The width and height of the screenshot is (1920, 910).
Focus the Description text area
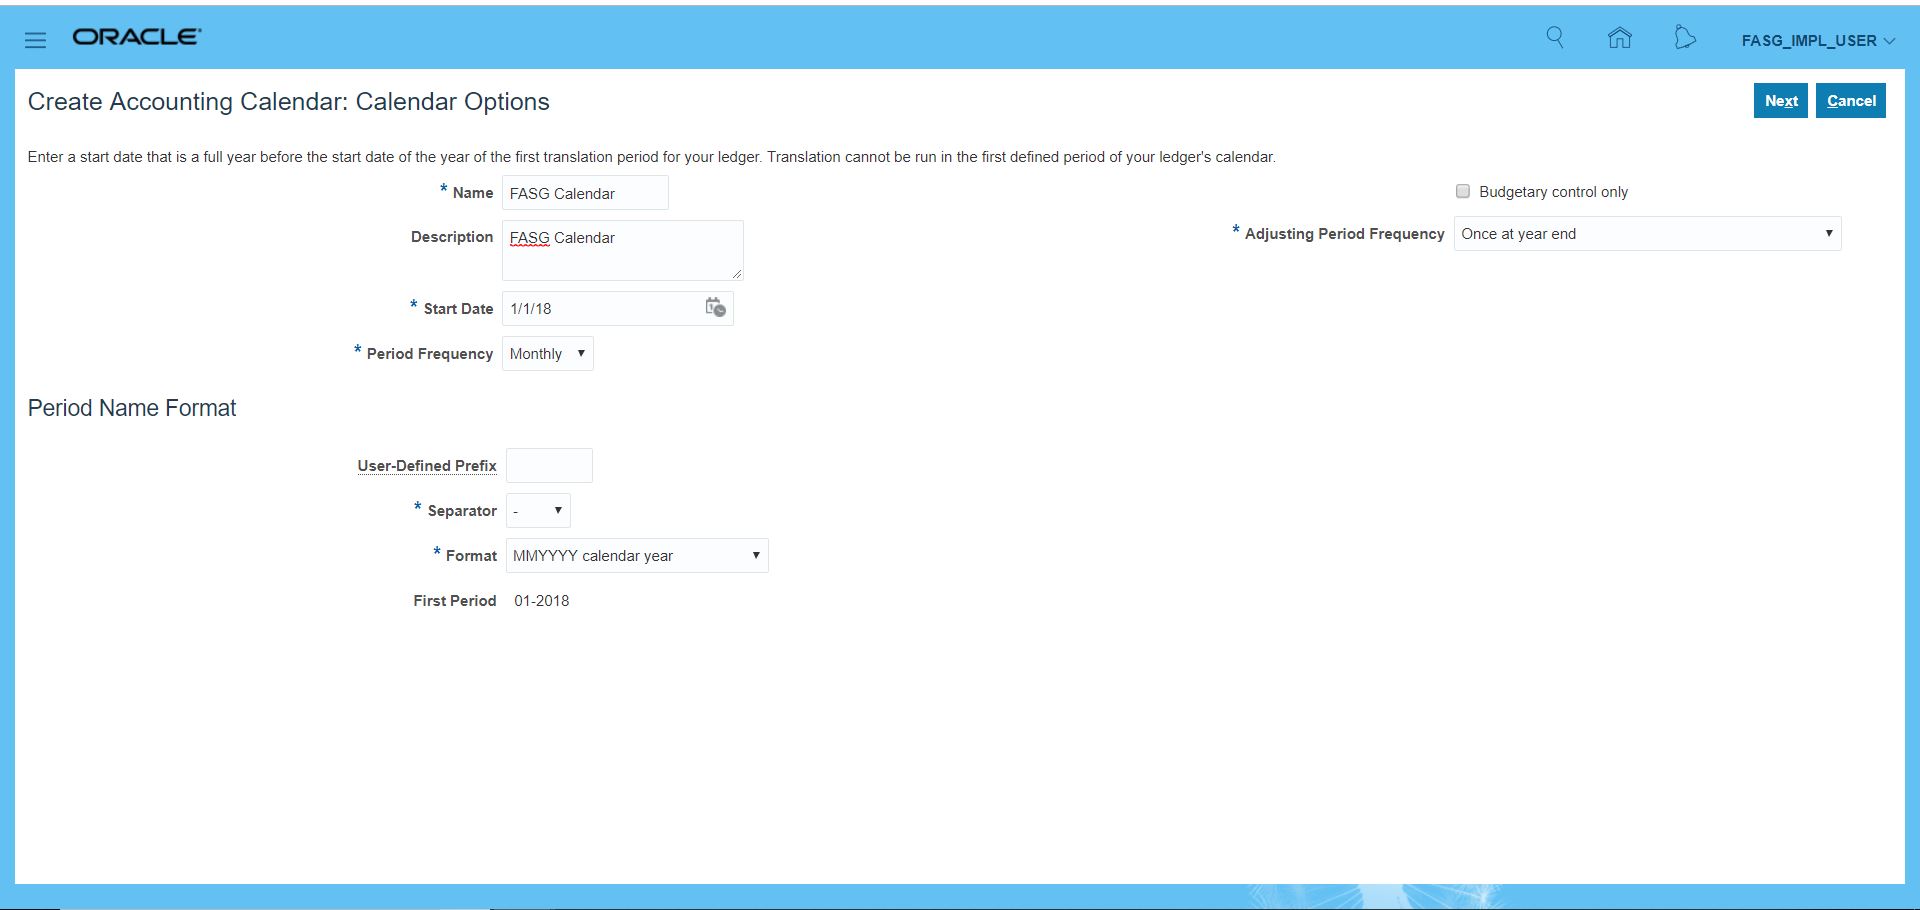622,251
